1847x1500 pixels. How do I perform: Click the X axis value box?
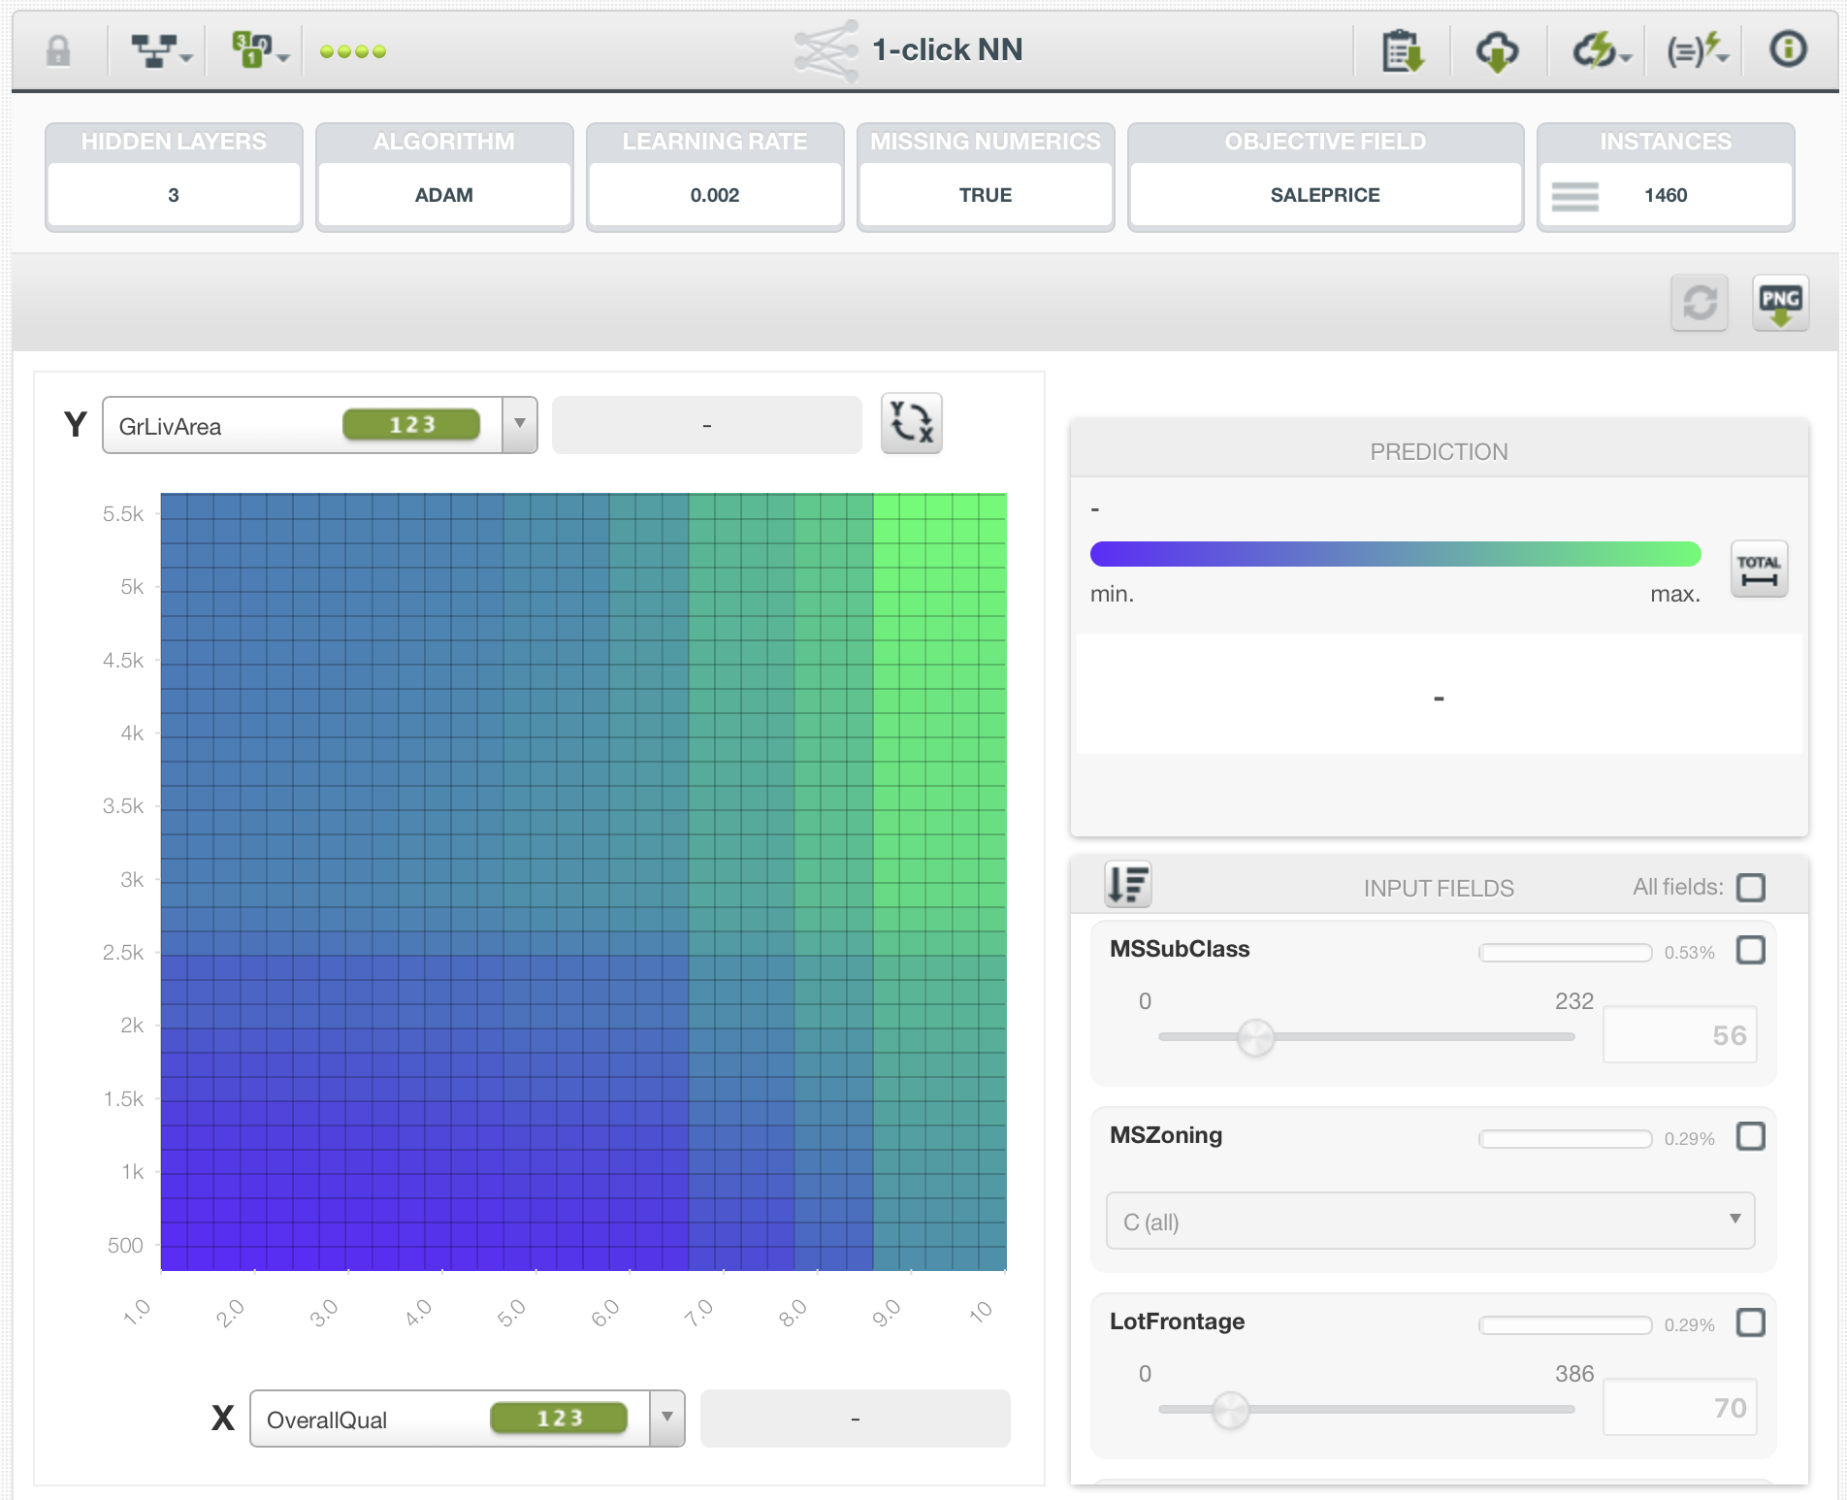click(x=855, y=1418)
